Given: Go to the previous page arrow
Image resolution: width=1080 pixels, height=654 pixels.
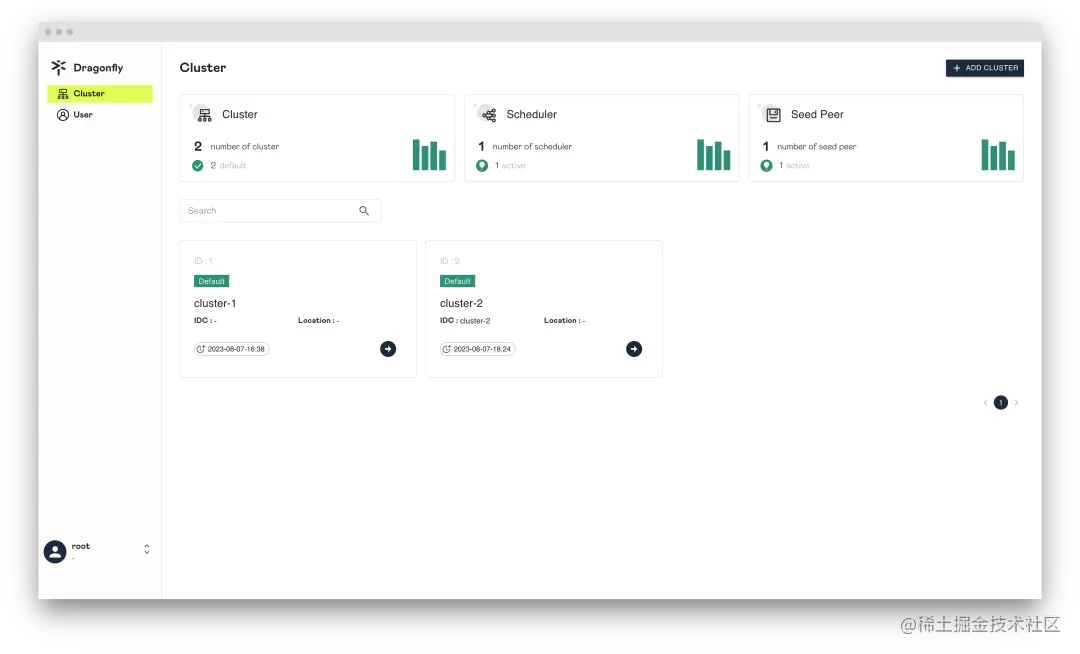Looking at the screenshot, I should pyautogui.click(x=985, y=403).
